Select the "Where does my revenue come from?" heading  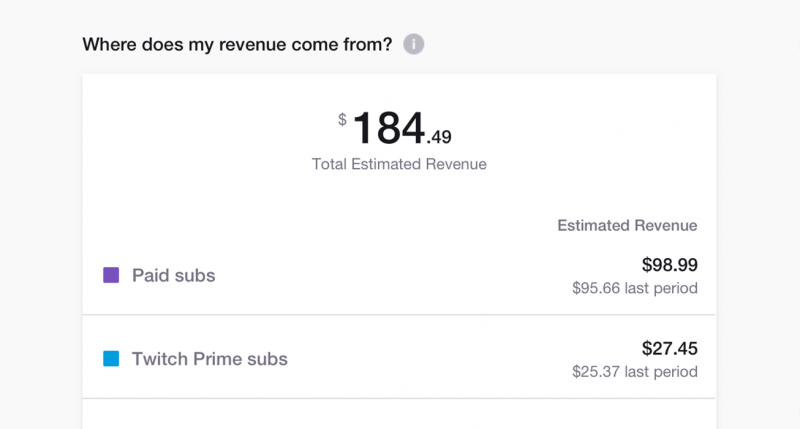pyautogui.click(x=236, y=45)
